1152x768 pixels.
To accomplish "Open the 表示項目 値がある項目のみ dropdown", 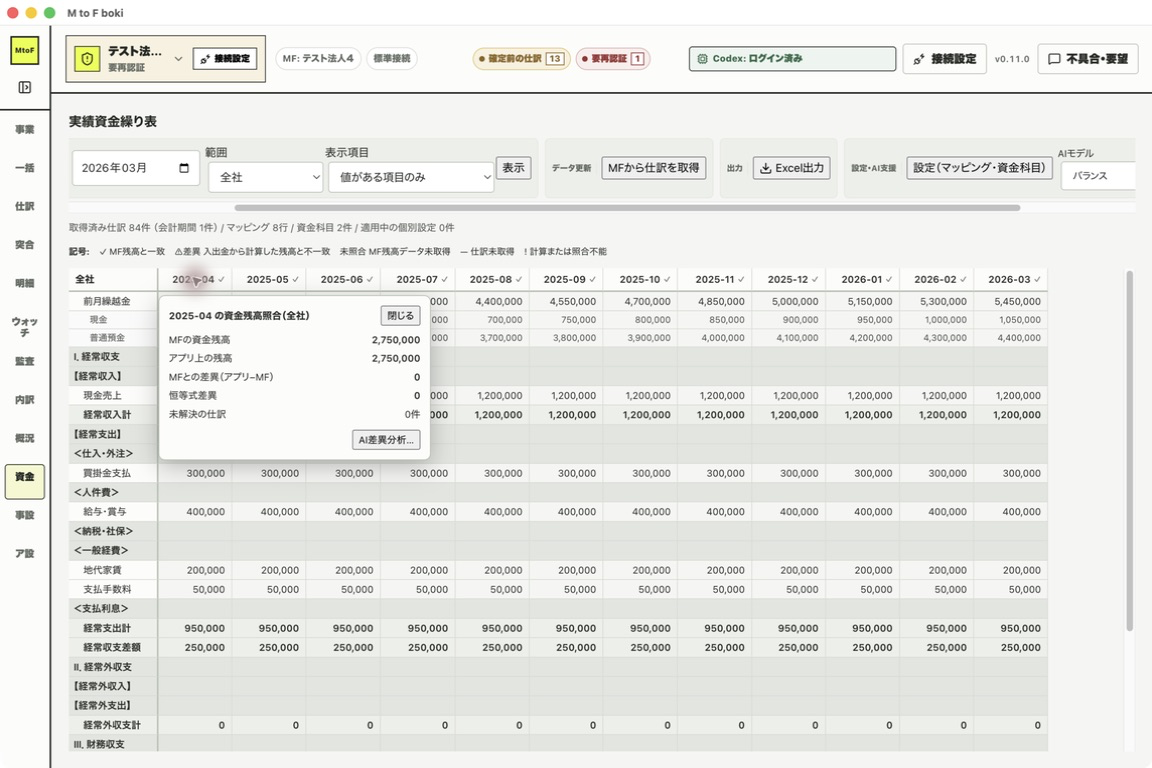I will click(411, 177).
